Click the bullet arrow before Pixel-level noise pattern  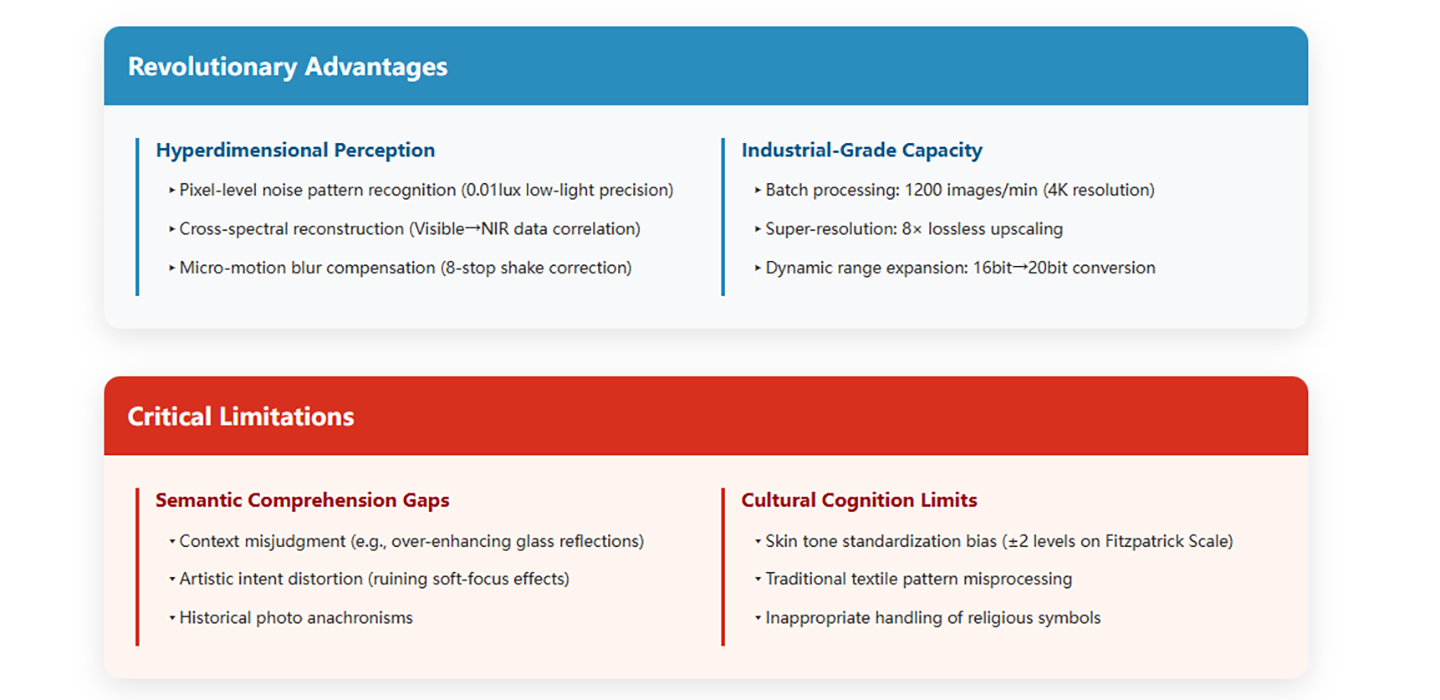172,190
